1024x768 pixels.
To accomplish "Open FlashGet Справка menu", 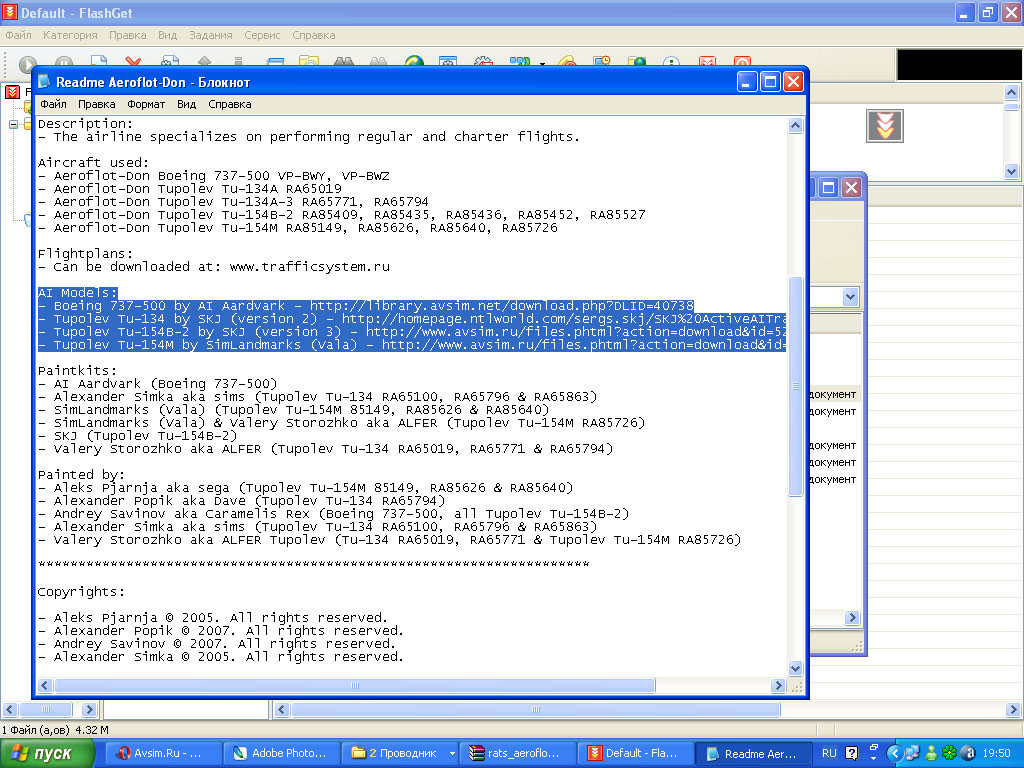I will 313,35.
